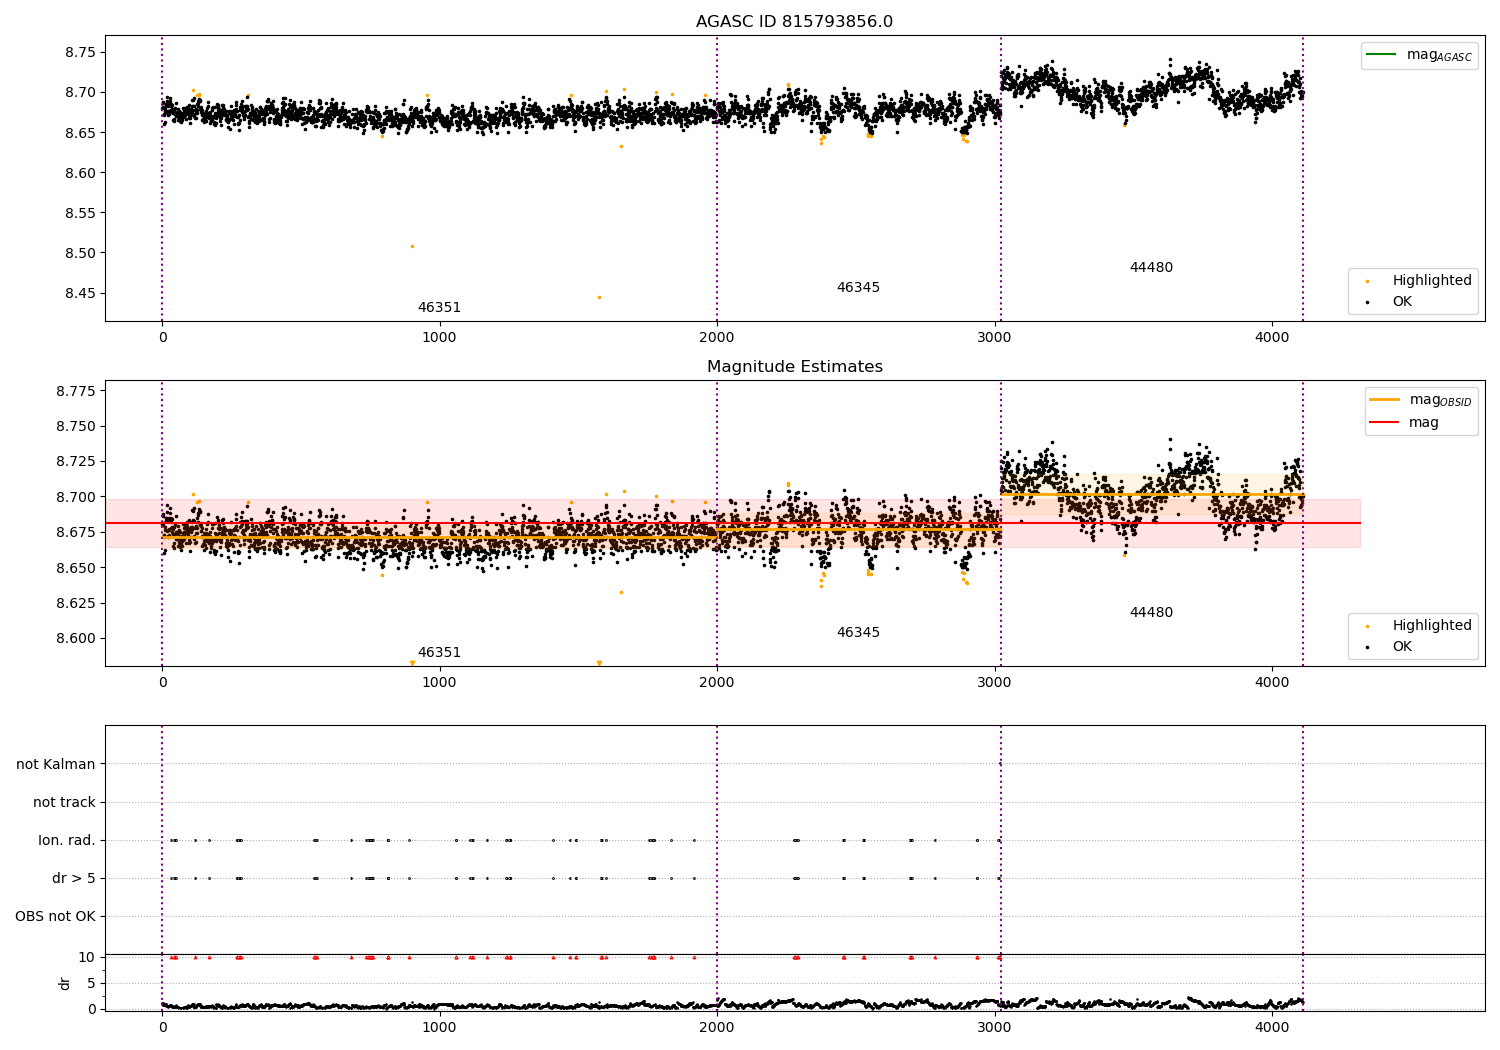The image size is (1500, 1050).
Task: Click obsid label '46351' in the top plot
Action: point(439,308)
